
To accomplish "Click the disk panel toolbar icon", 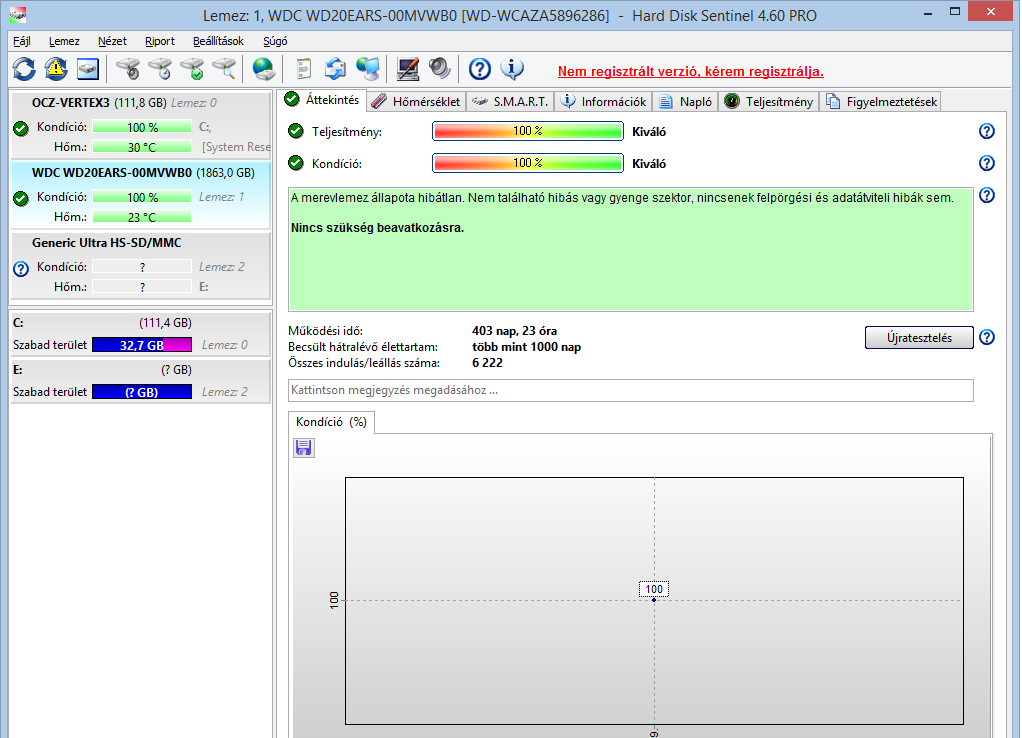I will (87, 68).
